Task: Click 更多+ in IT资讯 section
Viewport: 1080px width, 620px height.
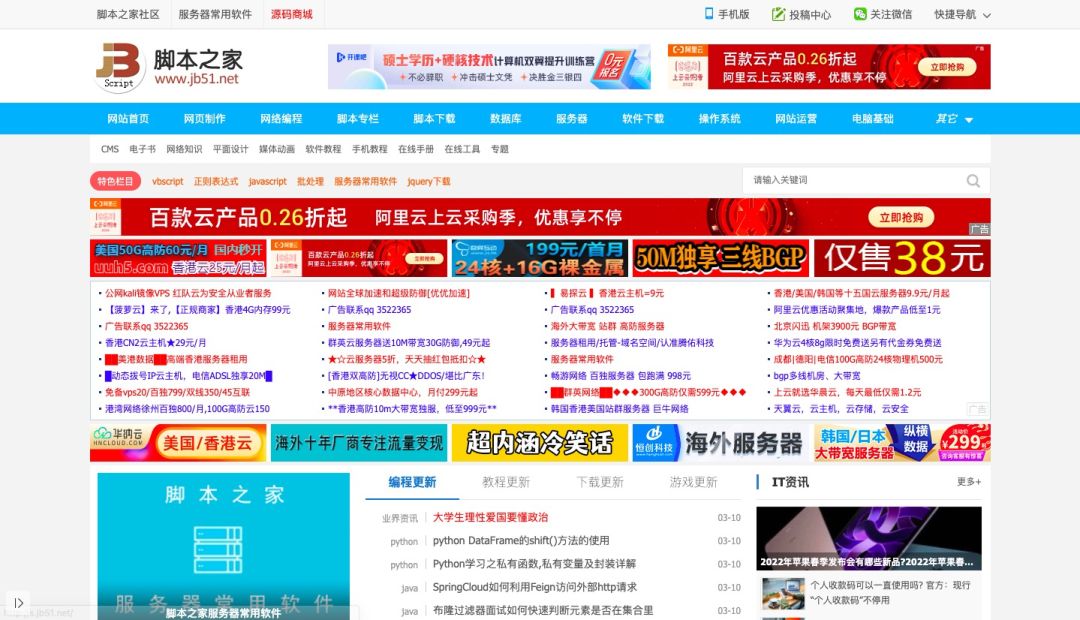Action: [968, 482]
